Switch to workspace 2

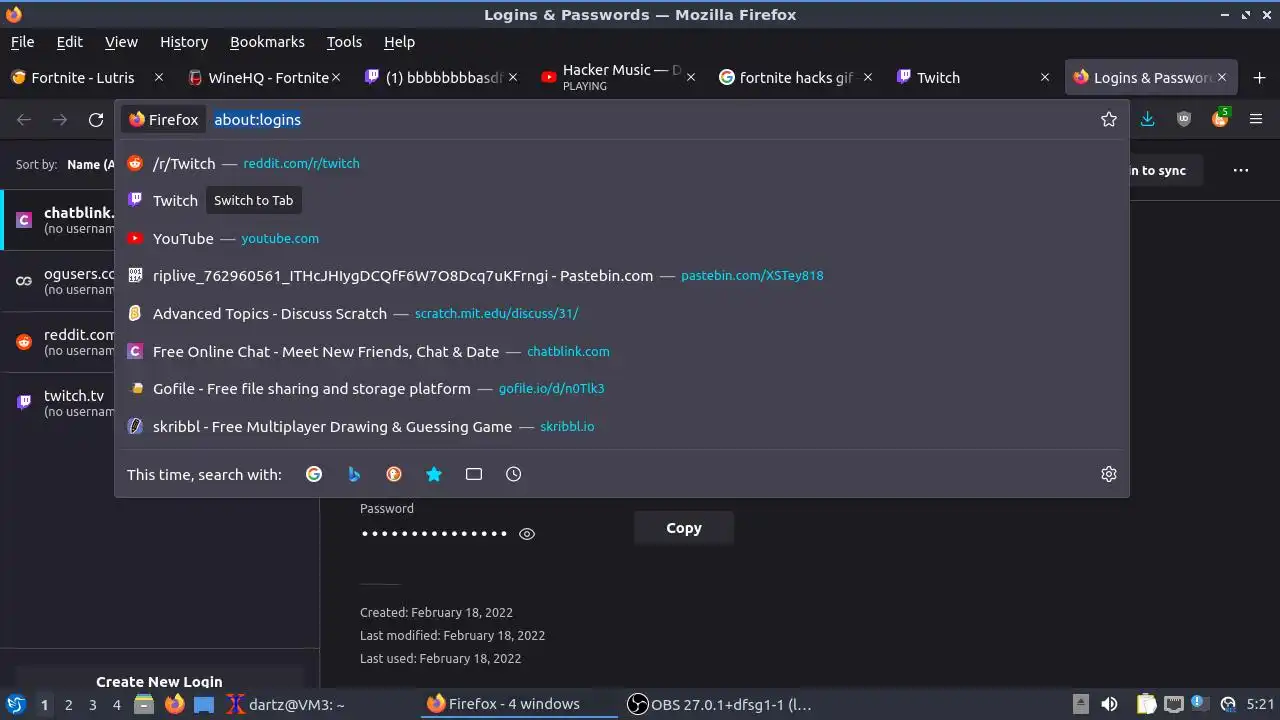tap(68, 705)
